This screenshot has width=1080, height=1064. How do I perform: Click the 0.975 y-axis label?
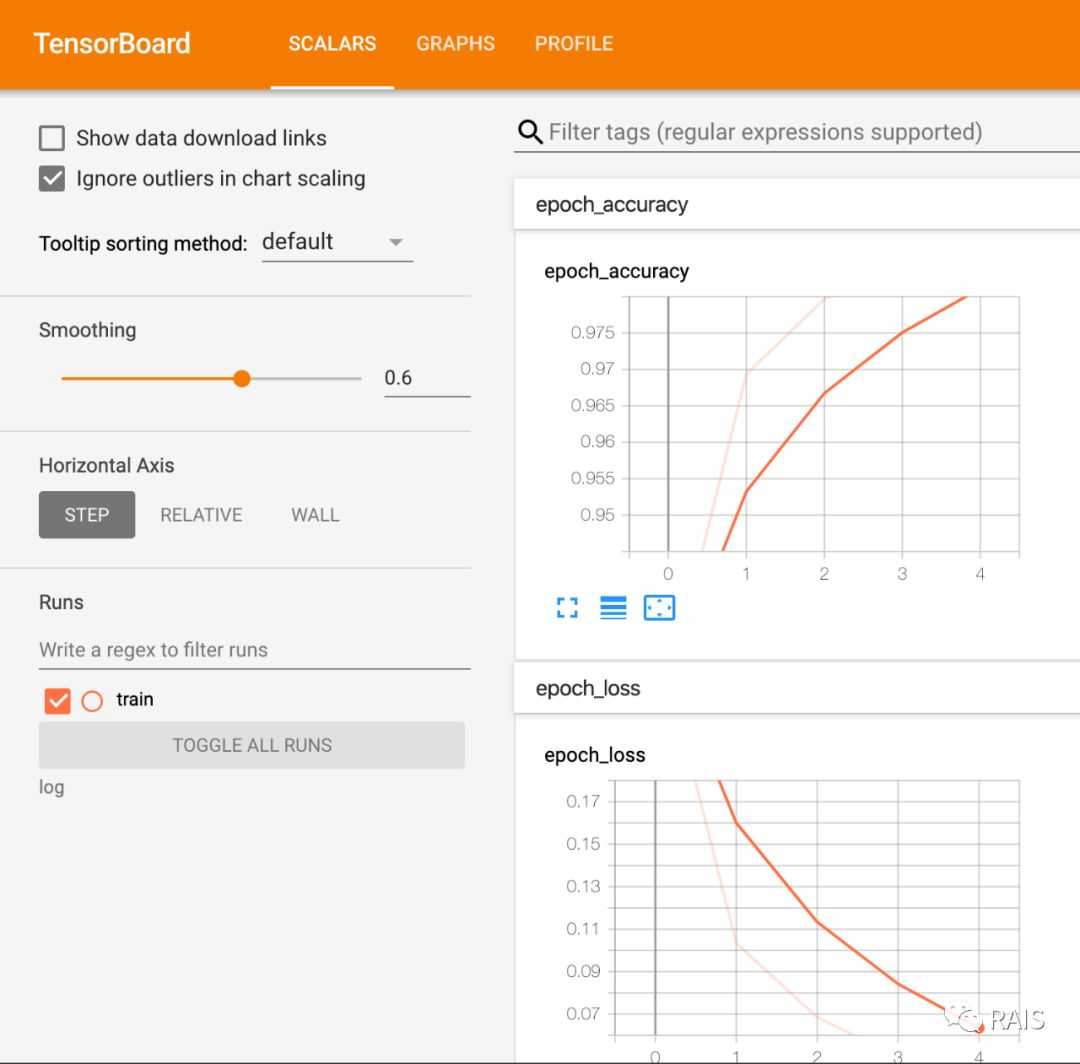pyautogui.click(x=592, y=333)
